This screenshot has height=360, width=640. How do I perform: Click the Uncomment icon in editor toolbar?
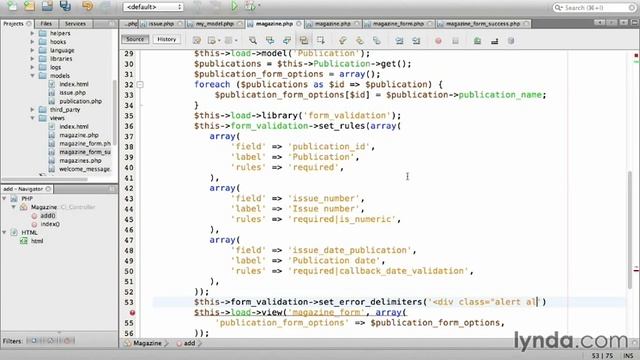coord(494,41)
